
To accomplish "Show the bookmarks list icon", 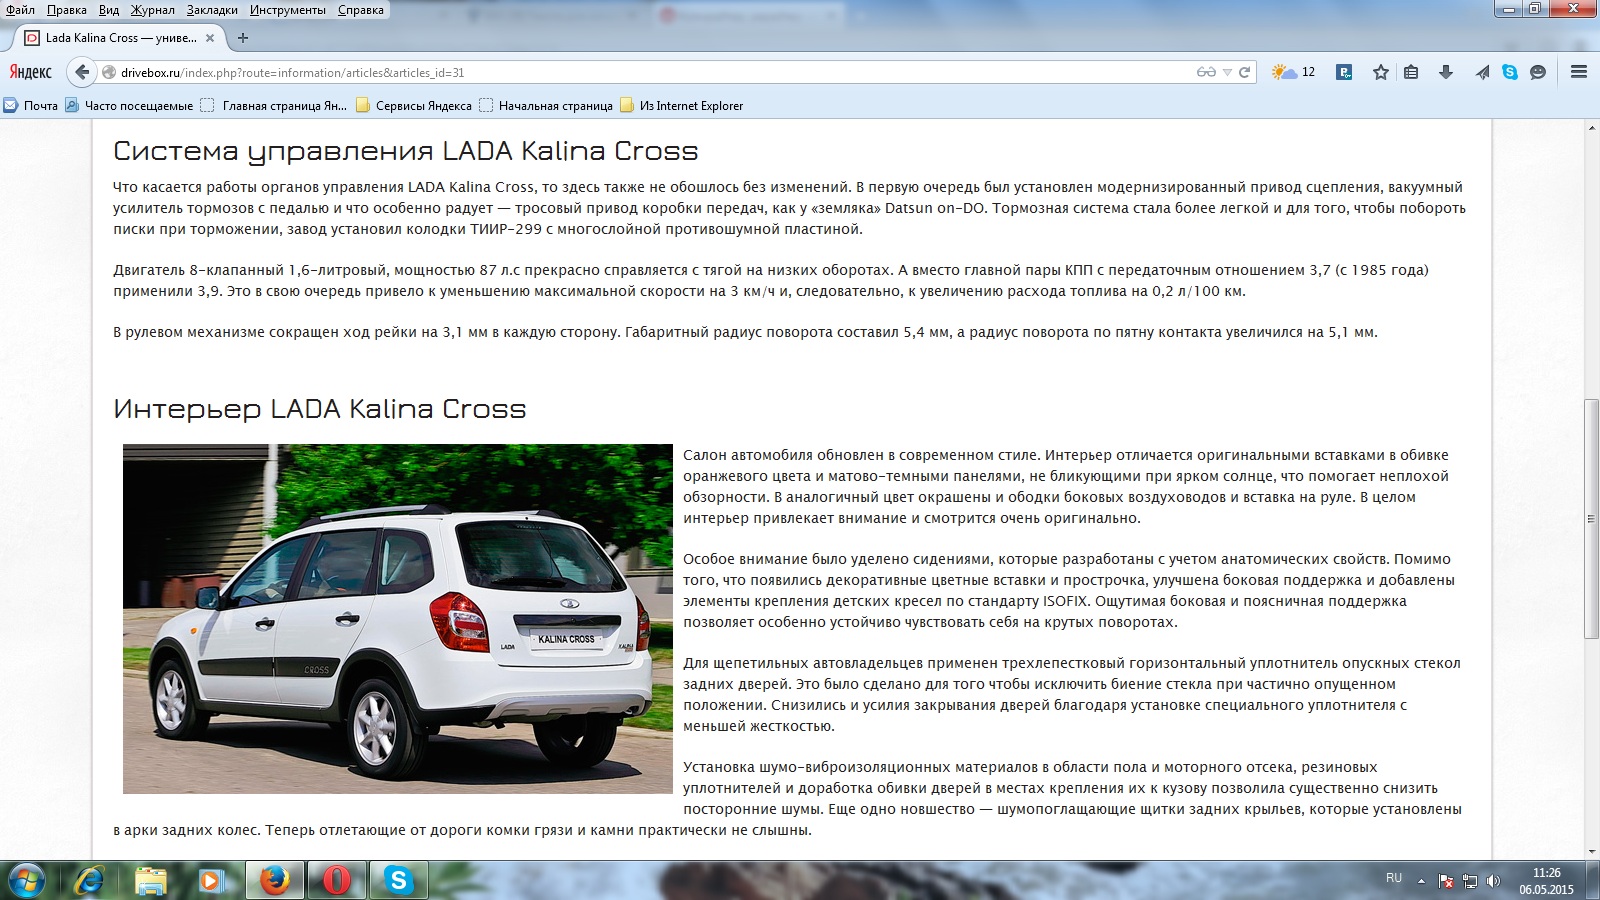I will point(1411,72).
